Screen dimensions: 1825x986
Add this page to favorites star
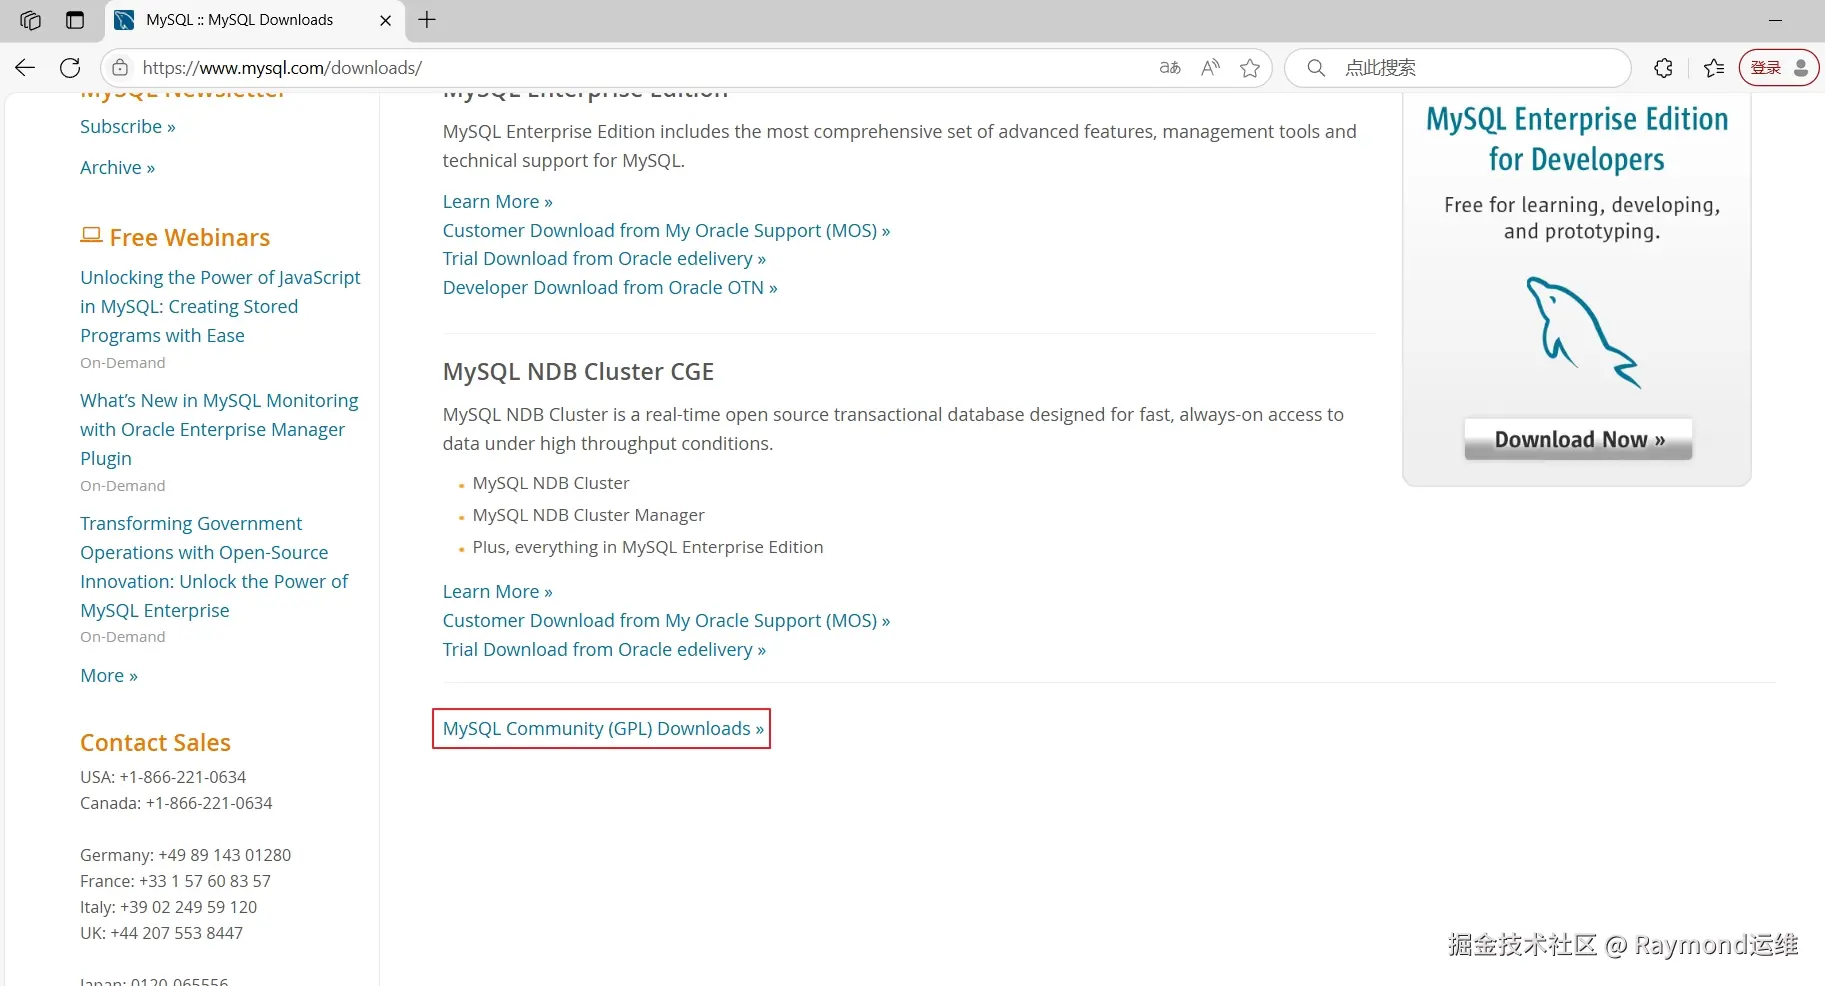(1250, 68)
